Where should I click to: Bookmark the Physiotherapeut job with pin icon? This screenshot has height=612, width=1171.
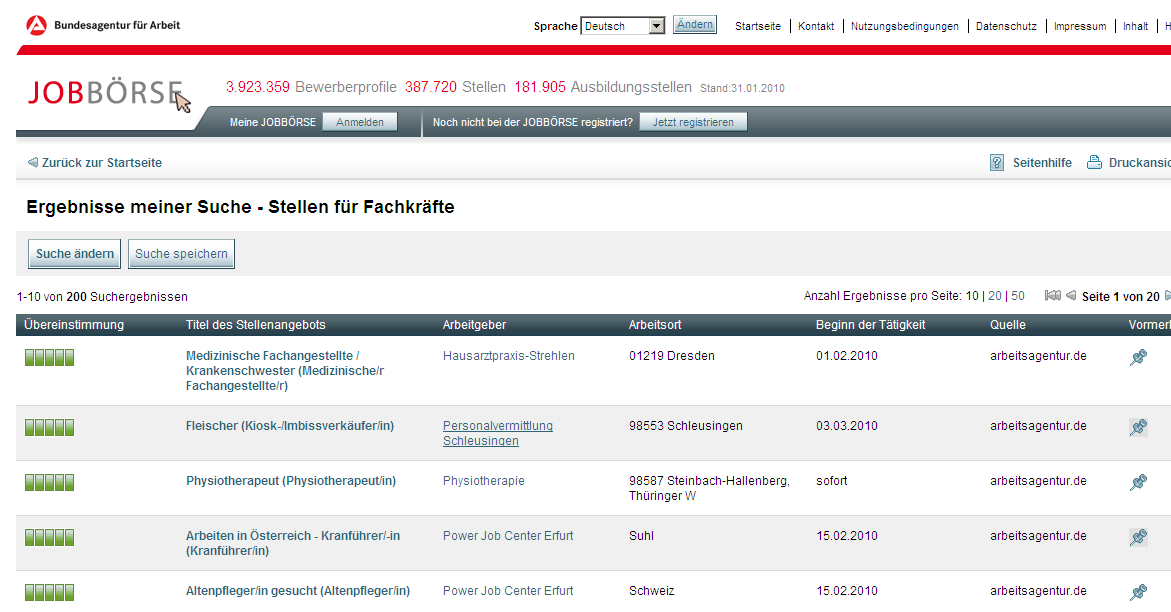click(1138, 482)
